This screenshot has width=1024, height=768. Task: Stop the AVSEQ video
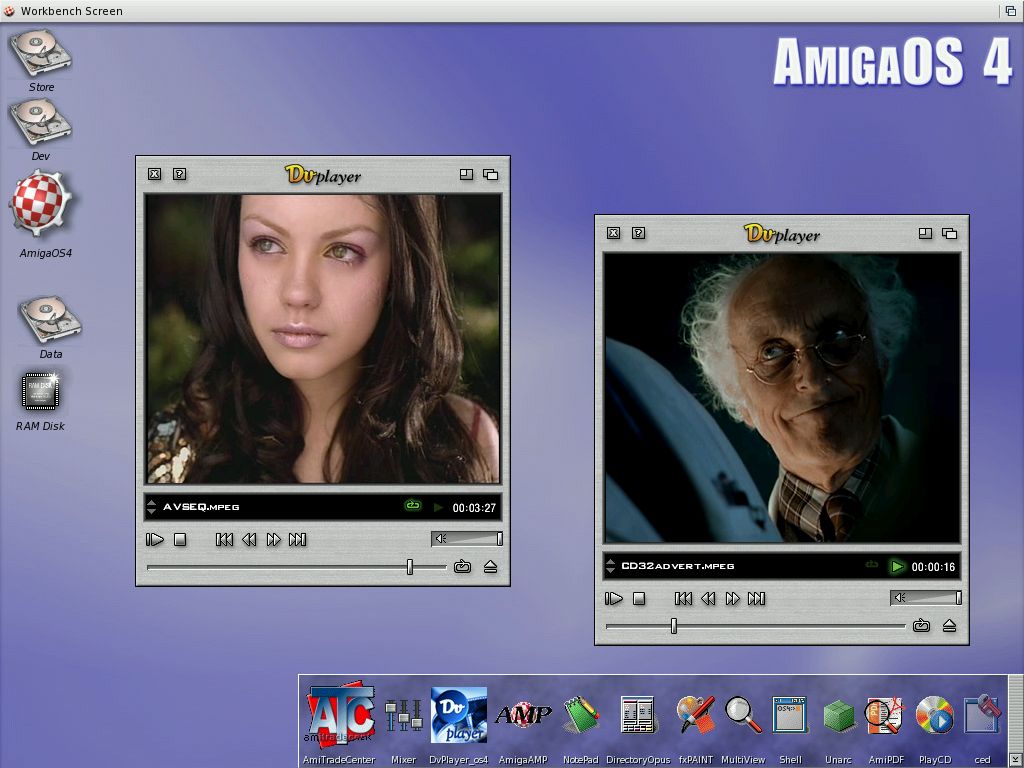click(x=180, y=539)
